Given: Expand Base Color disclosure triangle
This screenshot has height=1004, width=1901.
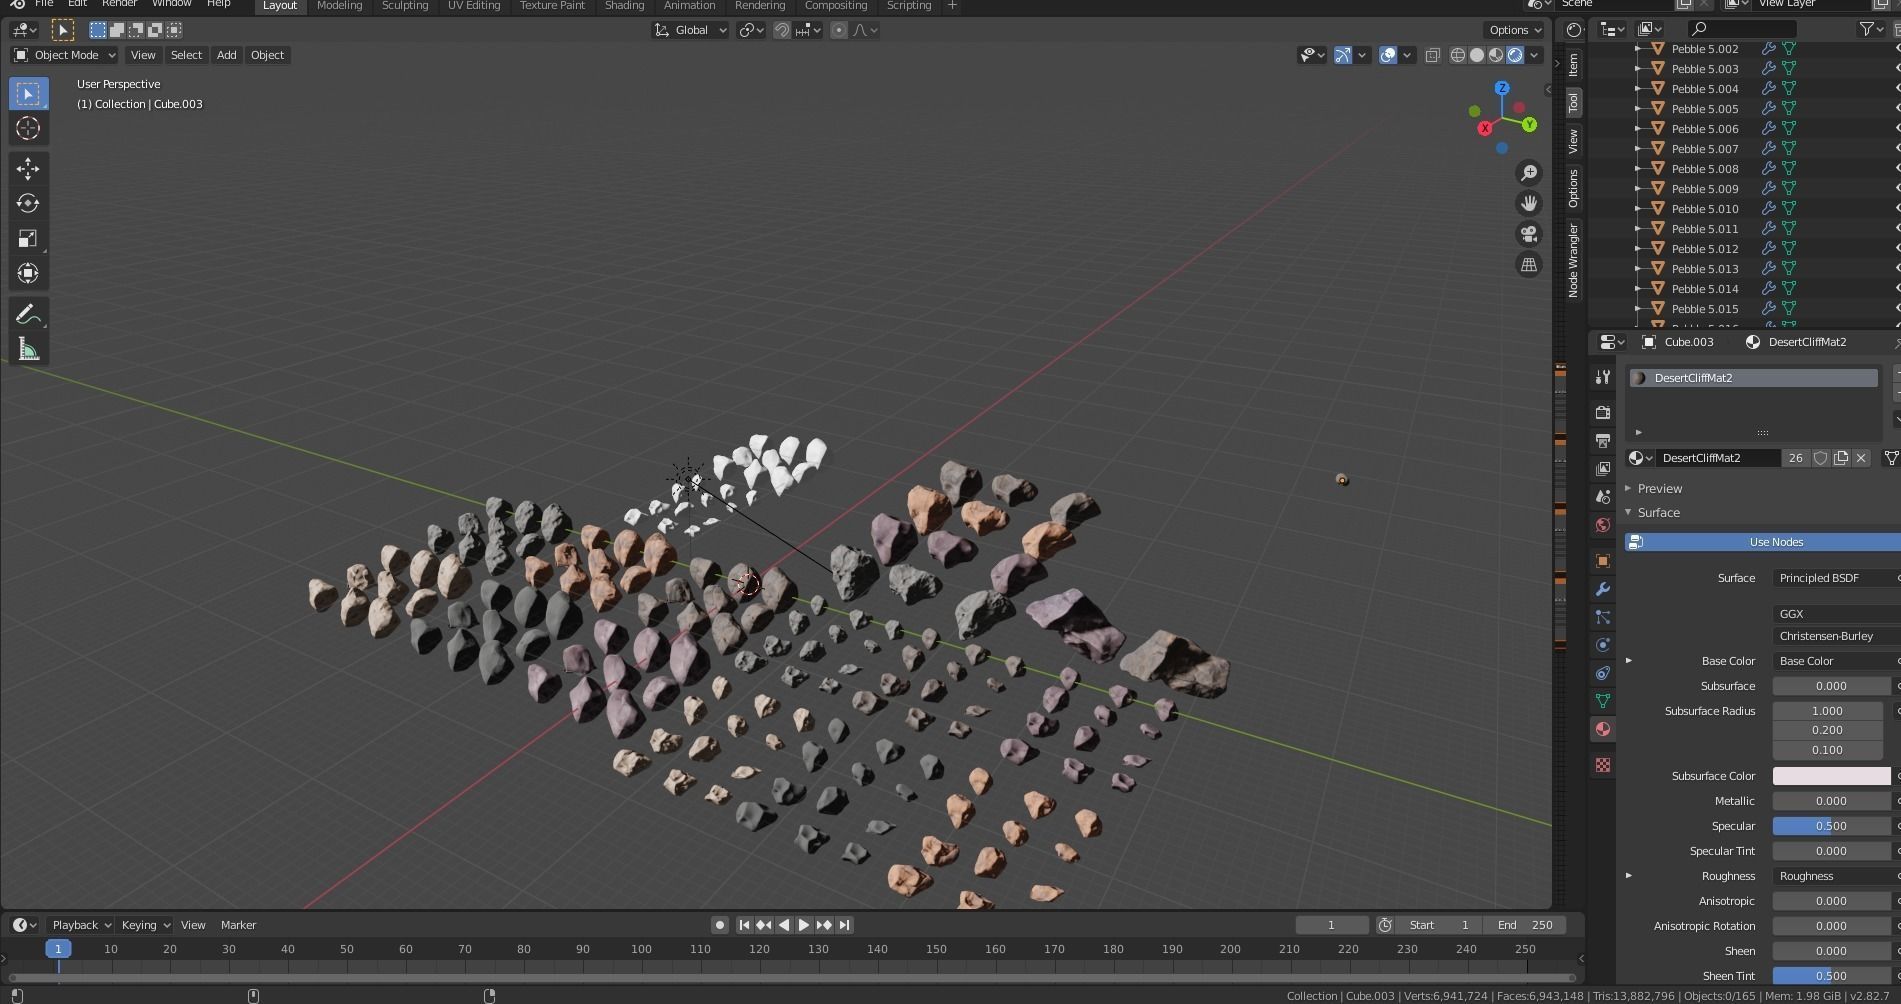Looking at the screenshot, I should tap(1629, 661).
